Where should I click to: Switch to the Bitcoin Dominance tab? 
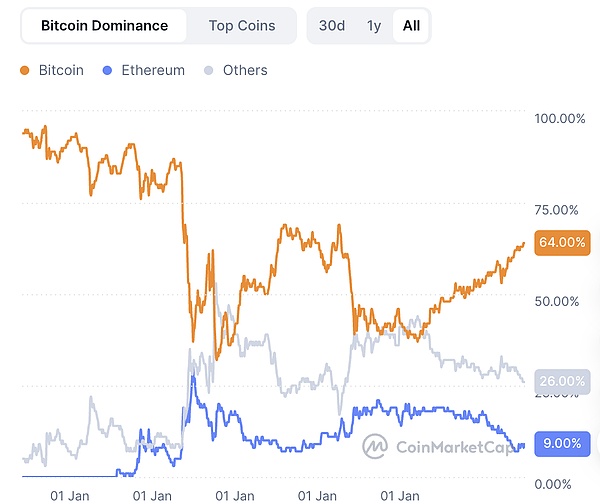pos(105,25)
